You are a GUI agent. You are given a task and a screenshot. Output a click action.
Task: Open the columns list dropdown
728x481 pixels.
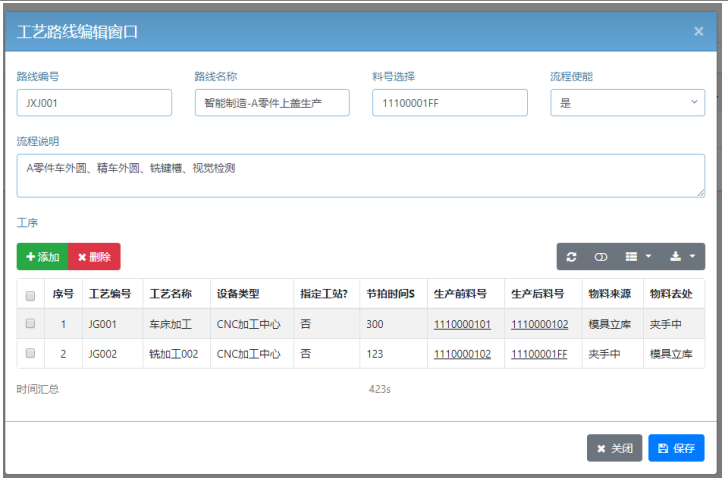[x=637, y=257]
